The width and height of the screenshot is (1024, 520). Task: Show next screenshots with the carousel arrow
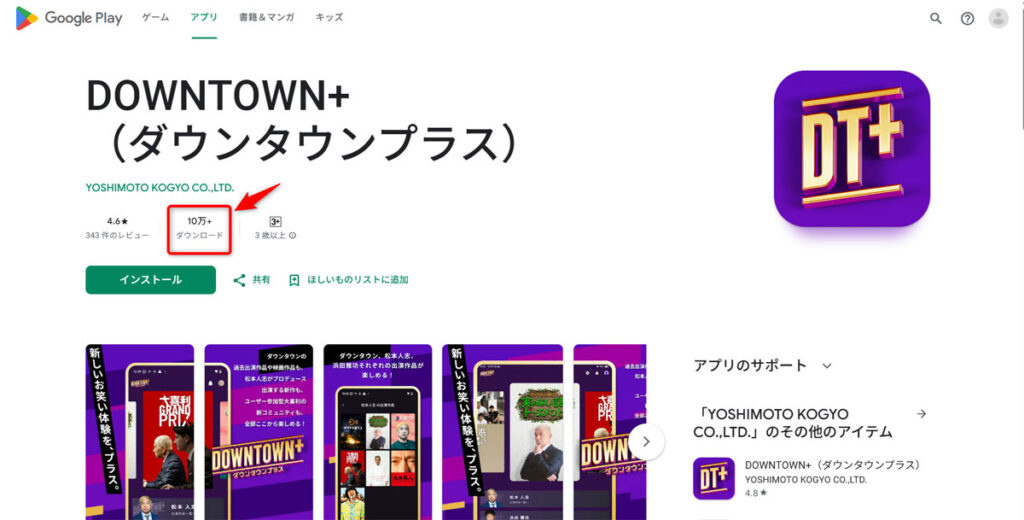647,442
